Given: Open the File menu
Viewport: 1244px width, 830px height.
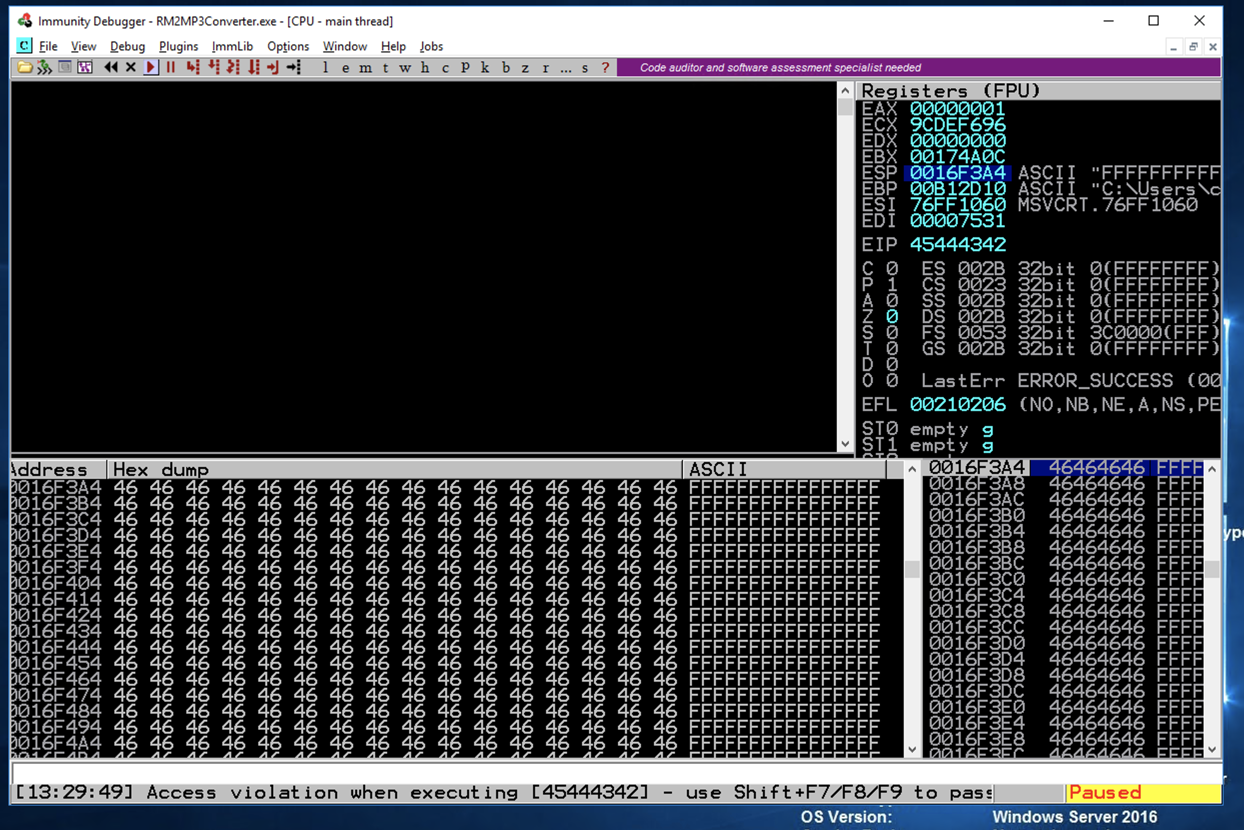Looking at the screenshot, I should (x=48, y=46).
